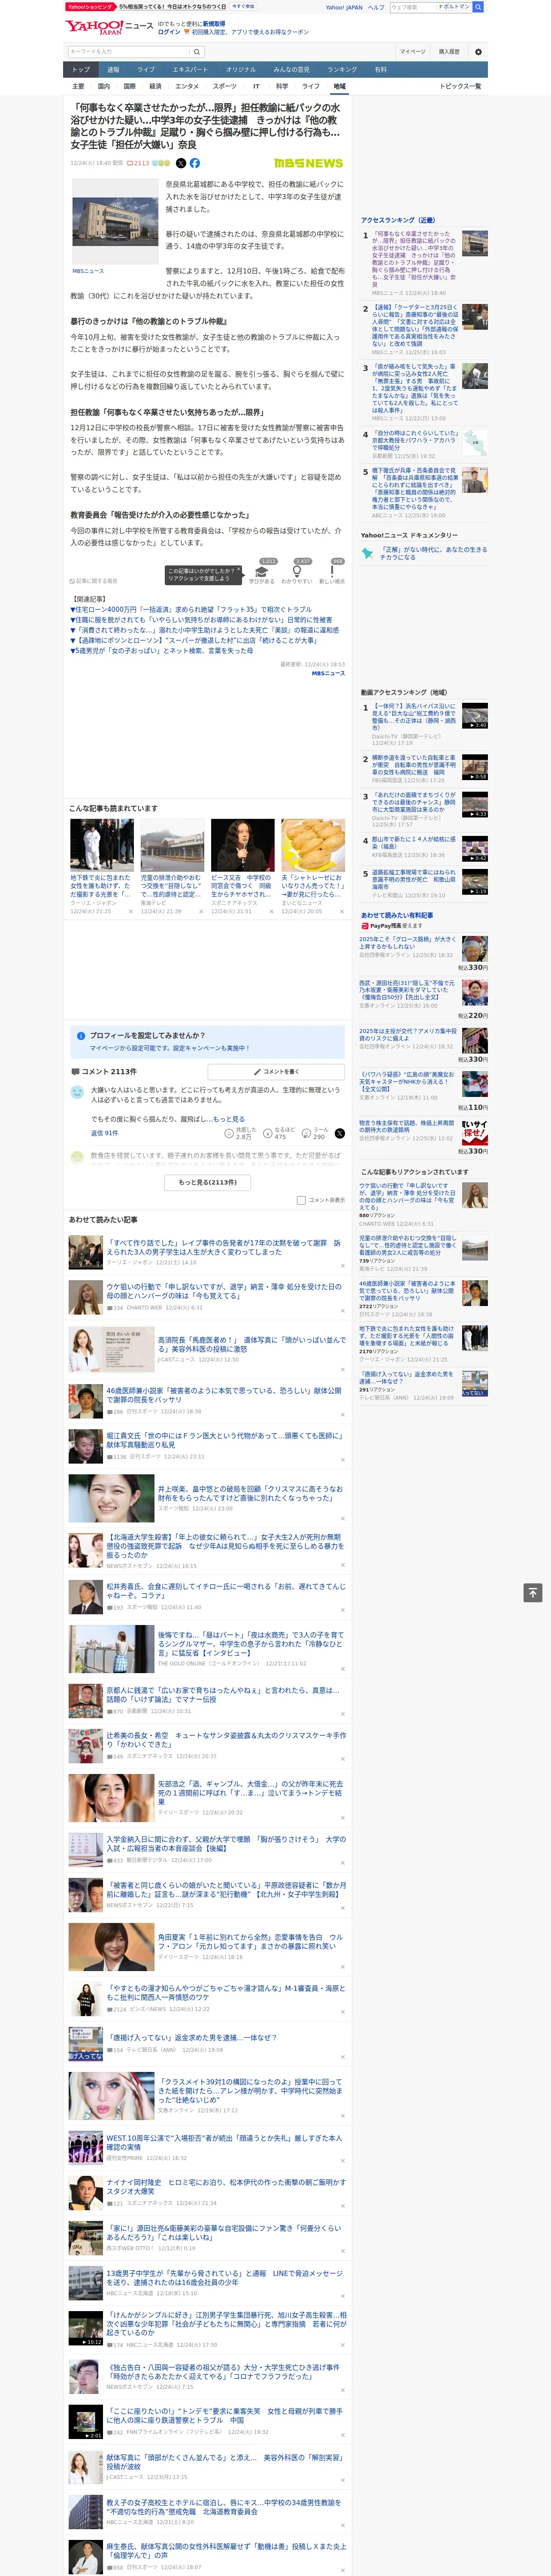This screenshot has height=2576, width=551.
Task: Open article 堀江貴文氏 in recommended list
Action: pyautogui.click(x=224, y=1439)
